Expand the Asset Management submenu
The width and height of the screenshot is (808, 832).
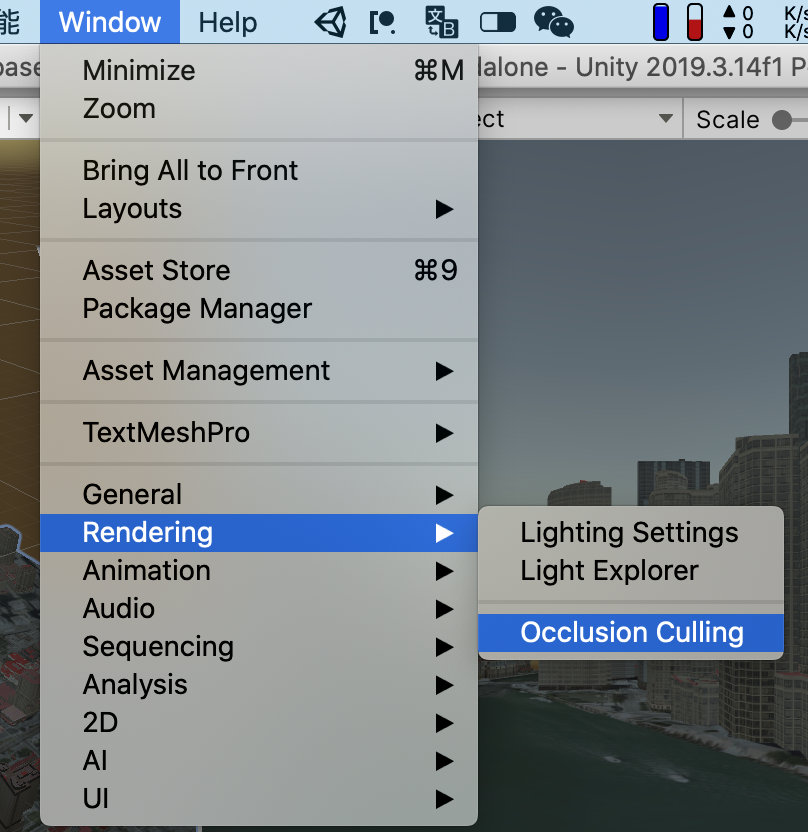click(259, 371)
